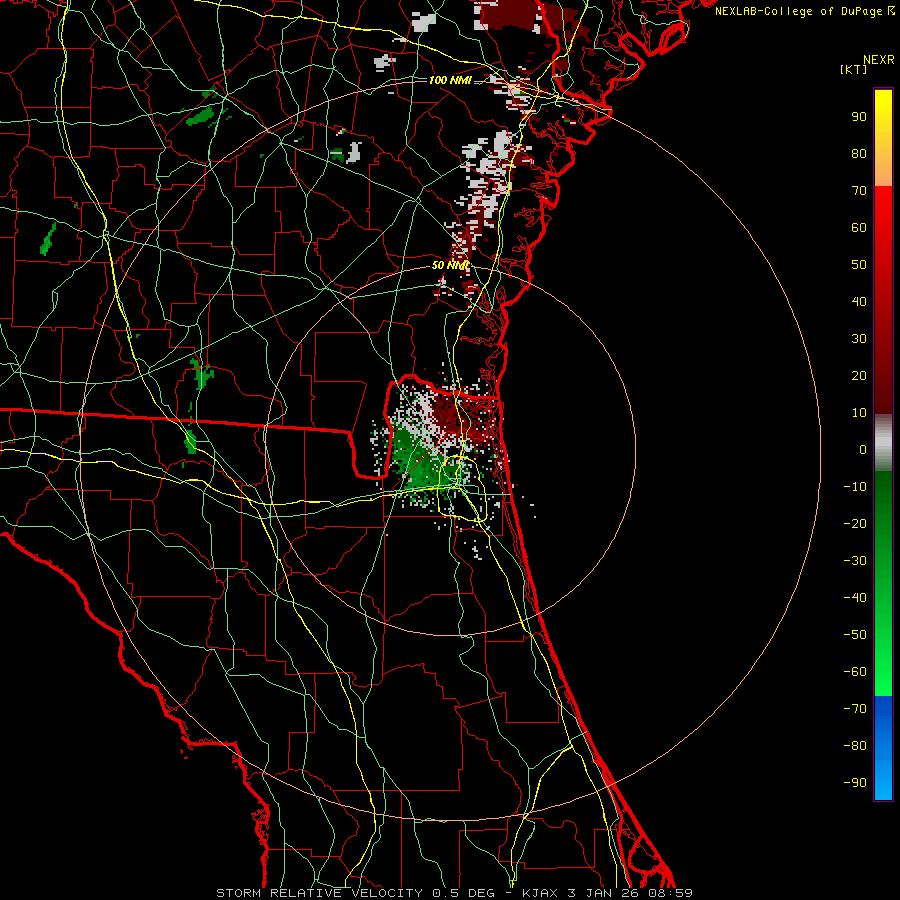Click STORM RELATIVE VELOCITY in the caption
Screen dimensions: 900x900
coord(319,893)
